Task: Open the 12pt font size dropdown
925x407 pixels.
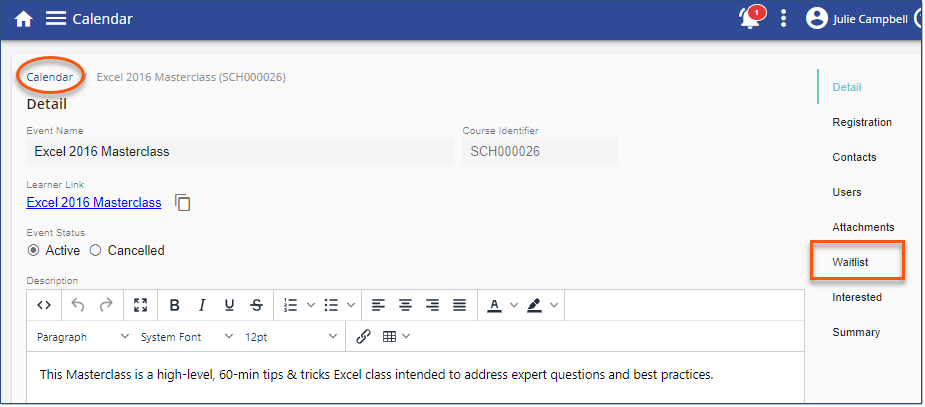Action: (290, 337)
